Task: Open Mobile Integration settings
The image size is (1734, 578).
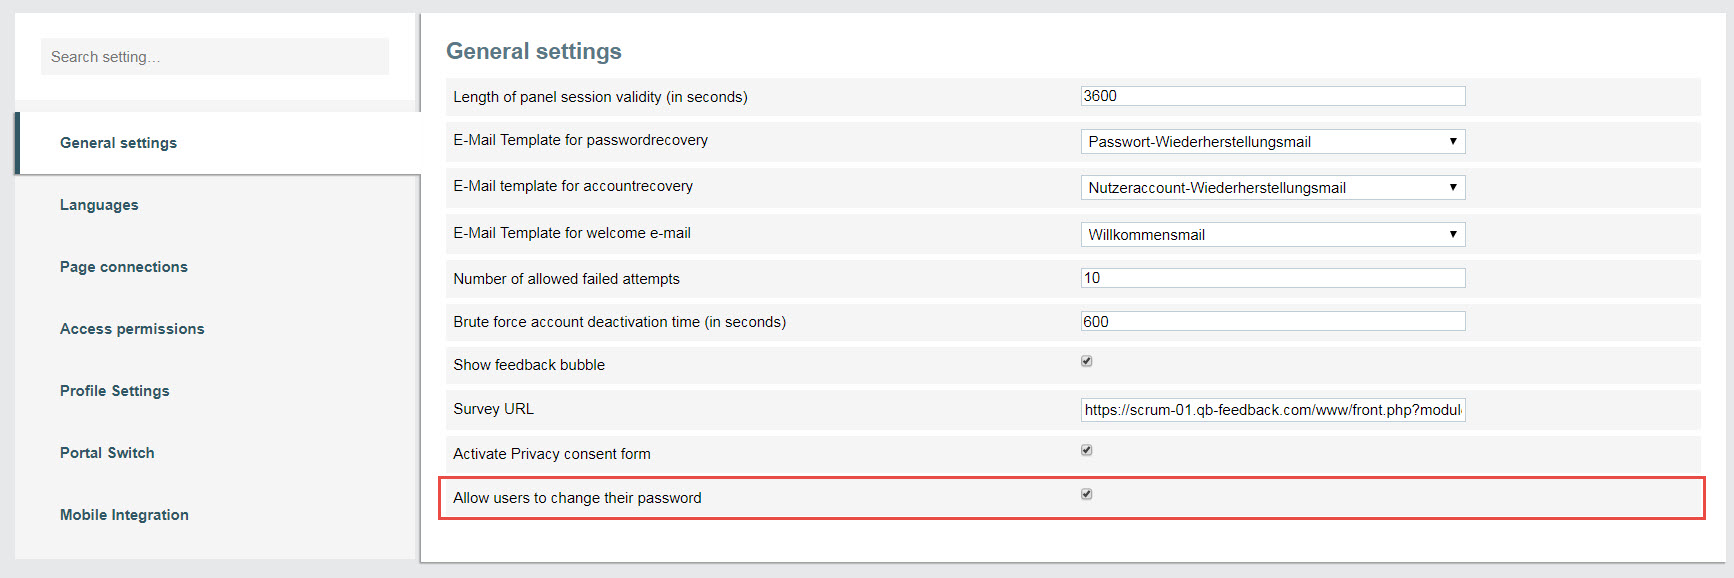Action: (124, 515)
